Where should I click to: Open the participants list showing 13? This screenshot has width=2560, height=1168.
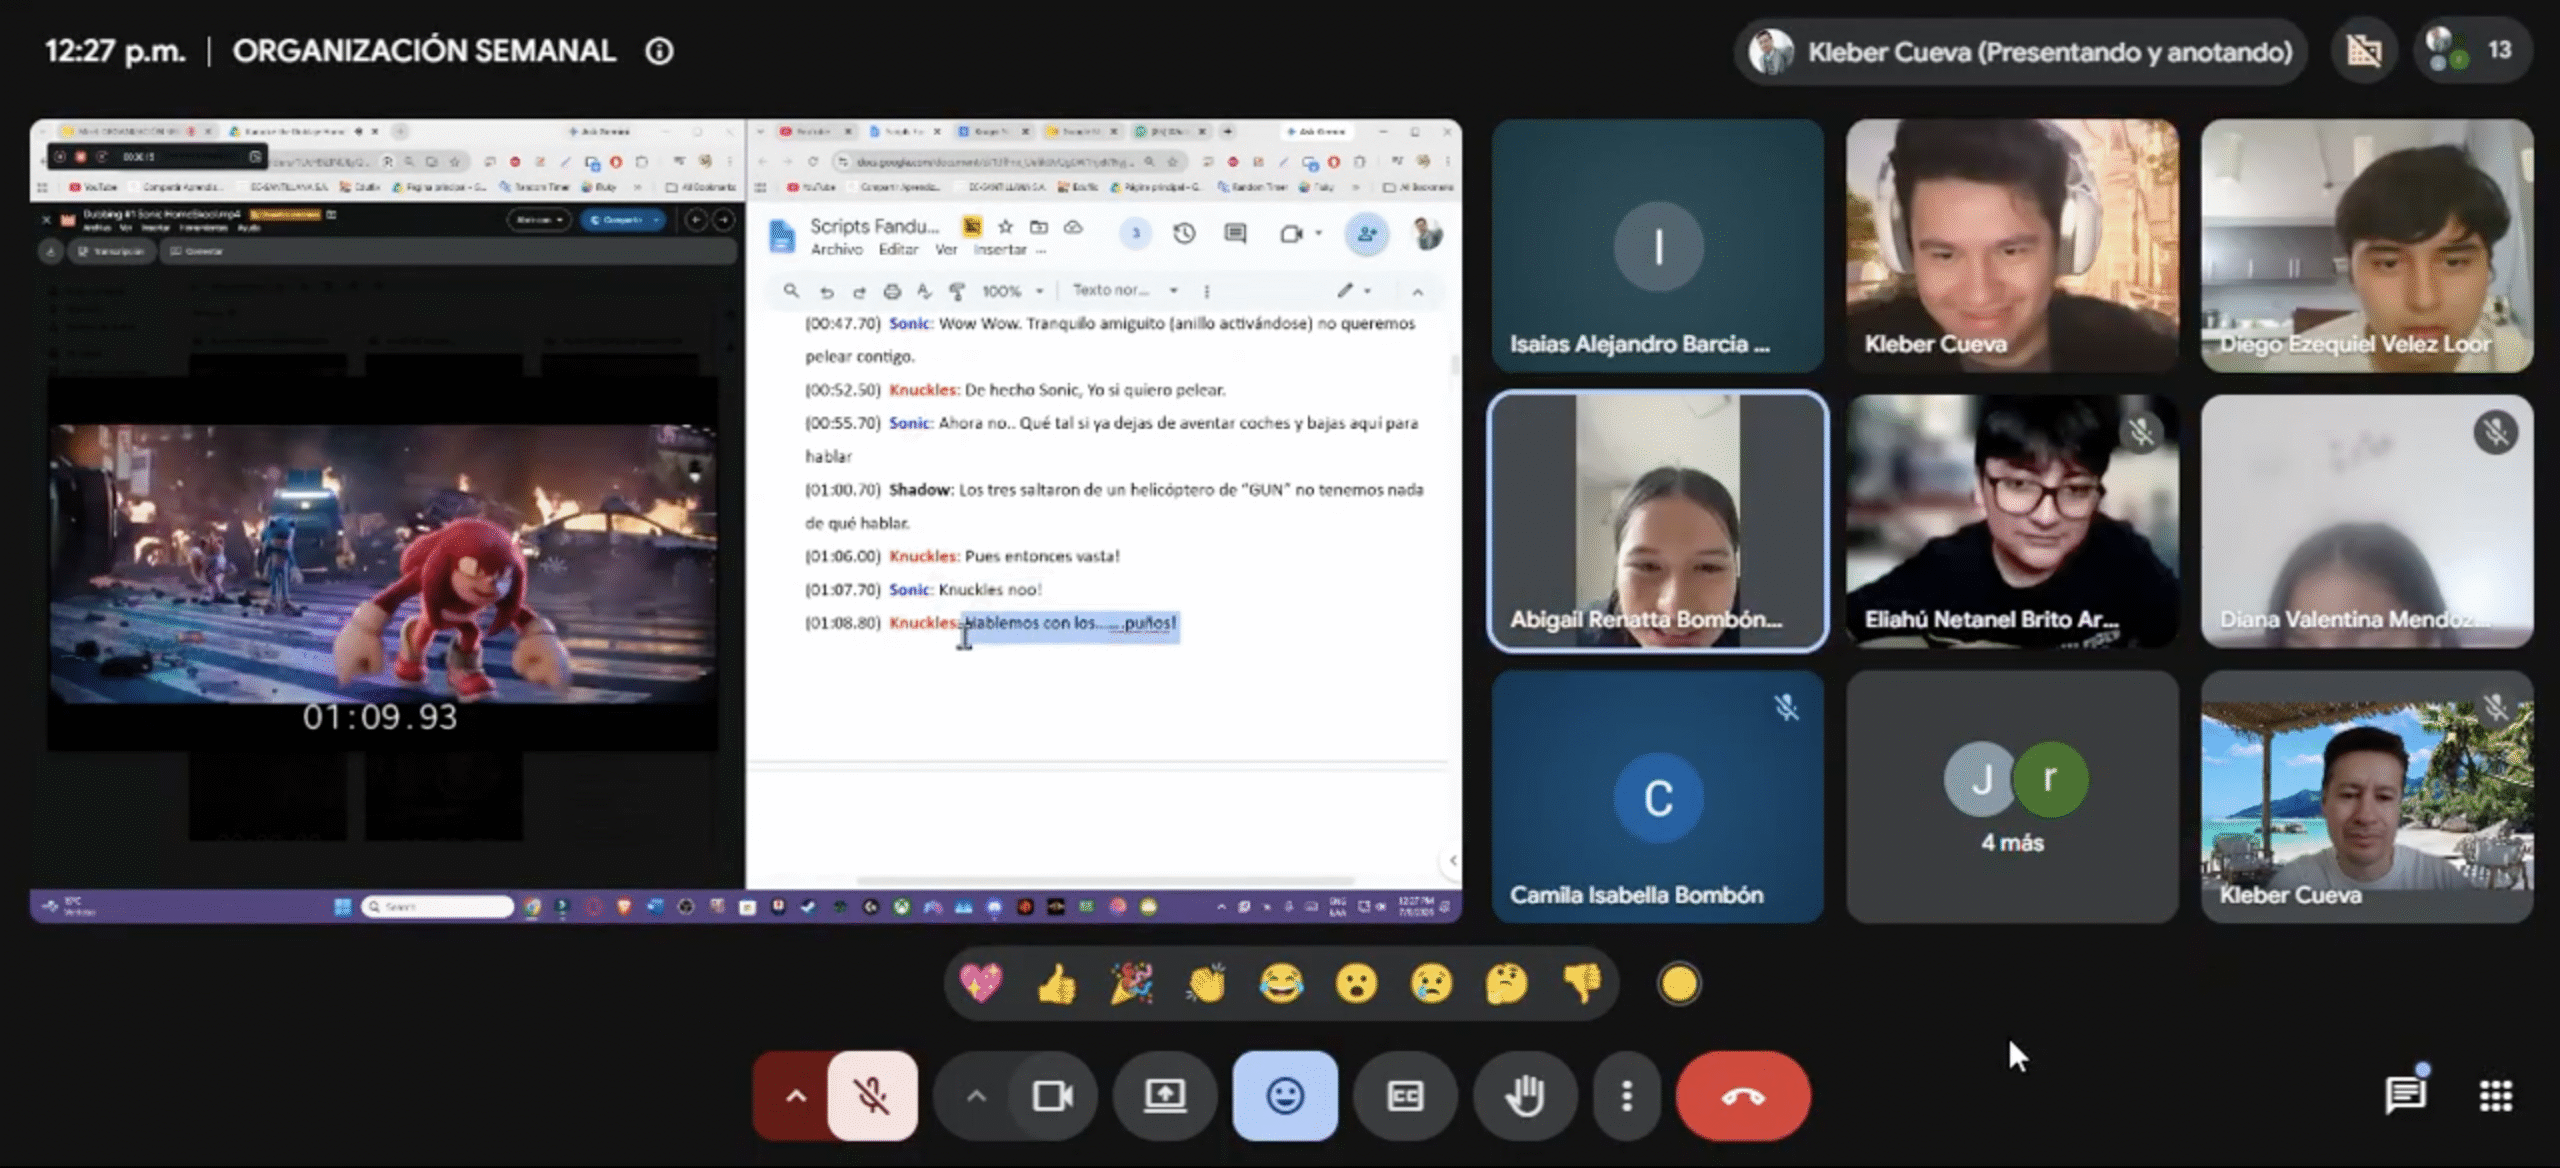[2473, 50]
